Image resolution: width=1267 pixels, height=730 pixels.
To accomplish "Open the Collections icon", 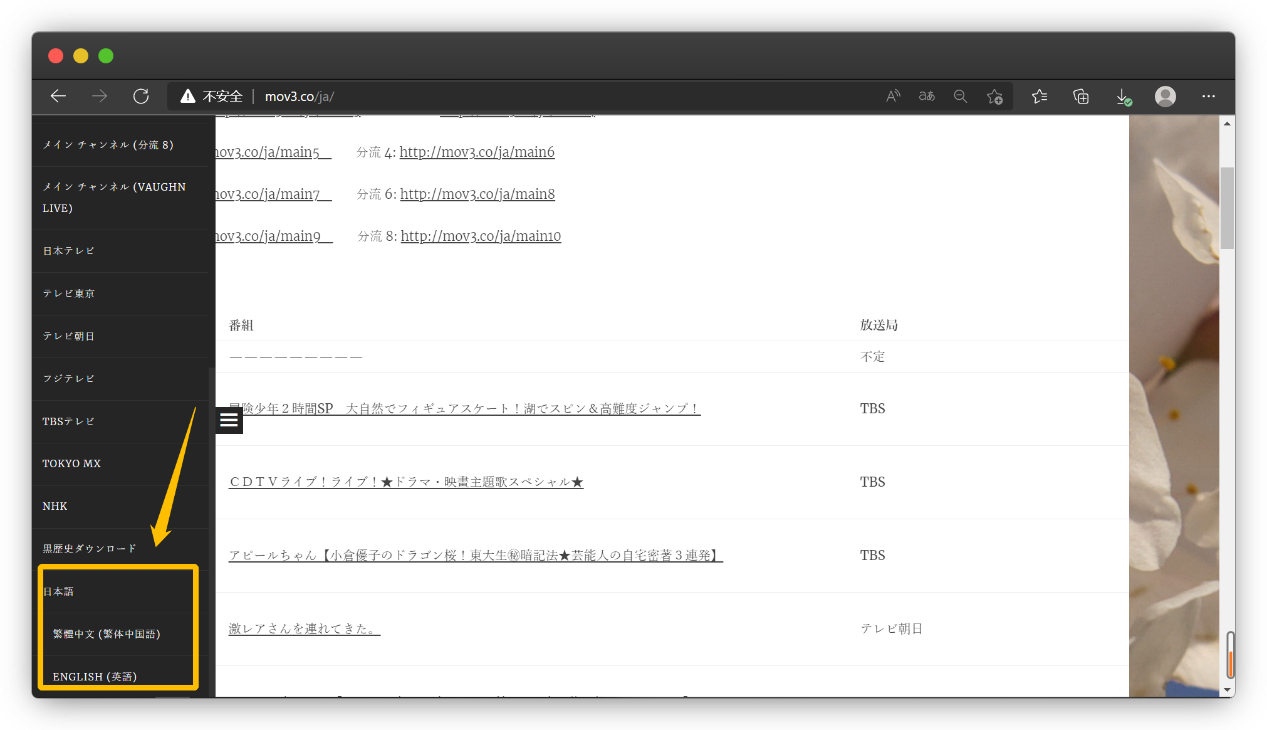I will coord(1081,96).
